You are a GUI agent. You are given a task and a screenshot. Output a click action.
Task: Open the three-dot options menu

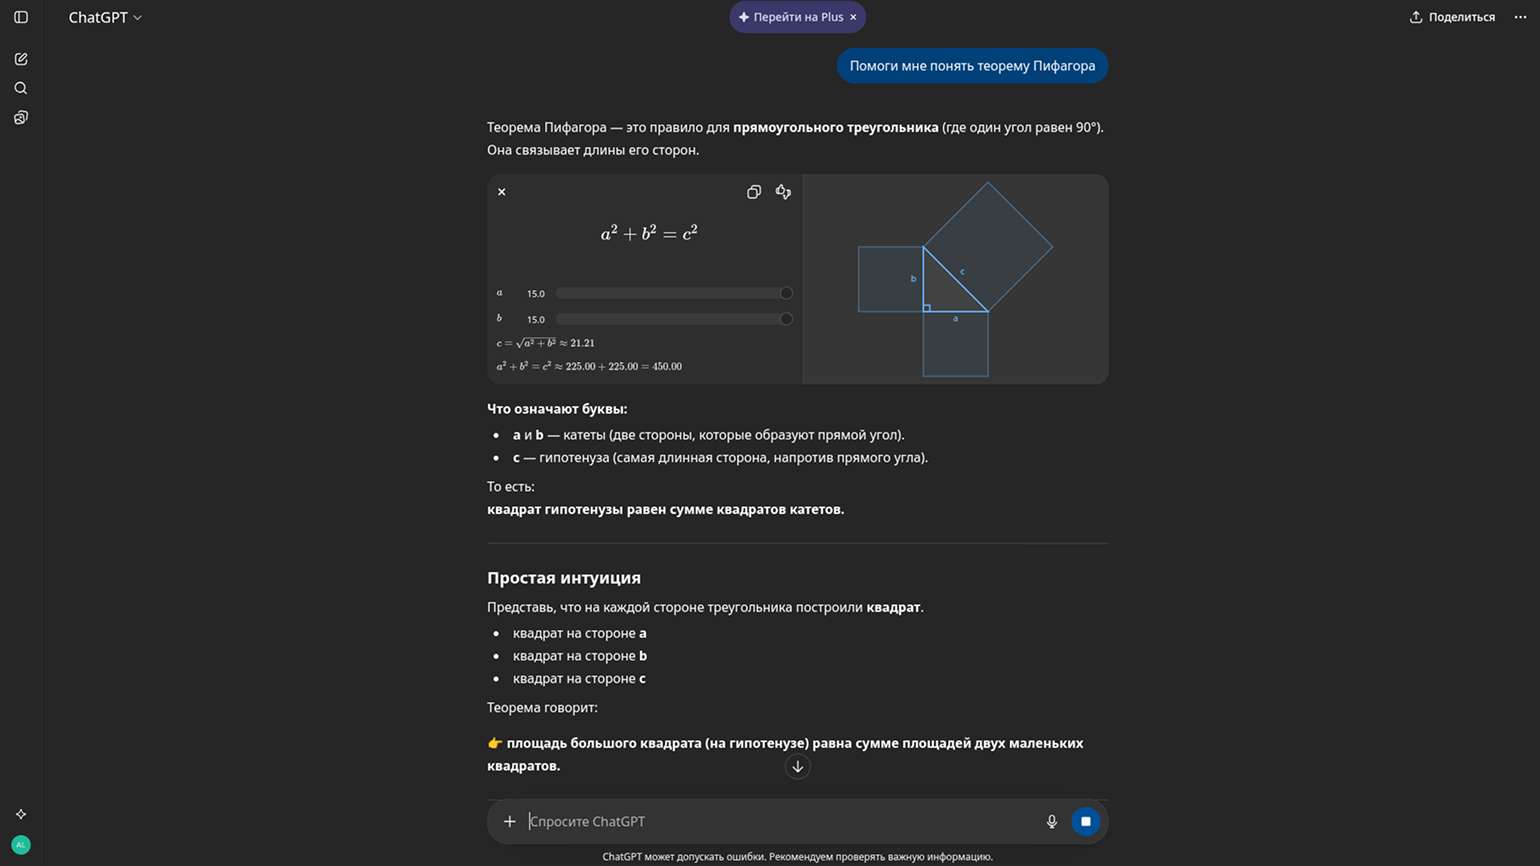tap(1520, 17)
